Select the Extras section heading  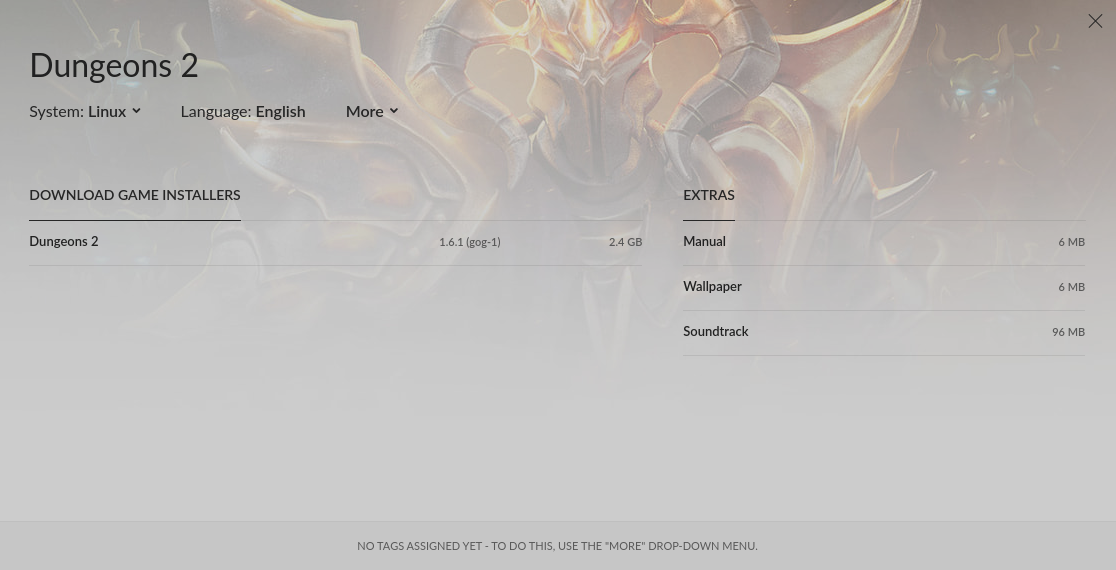tap(709, 195)
